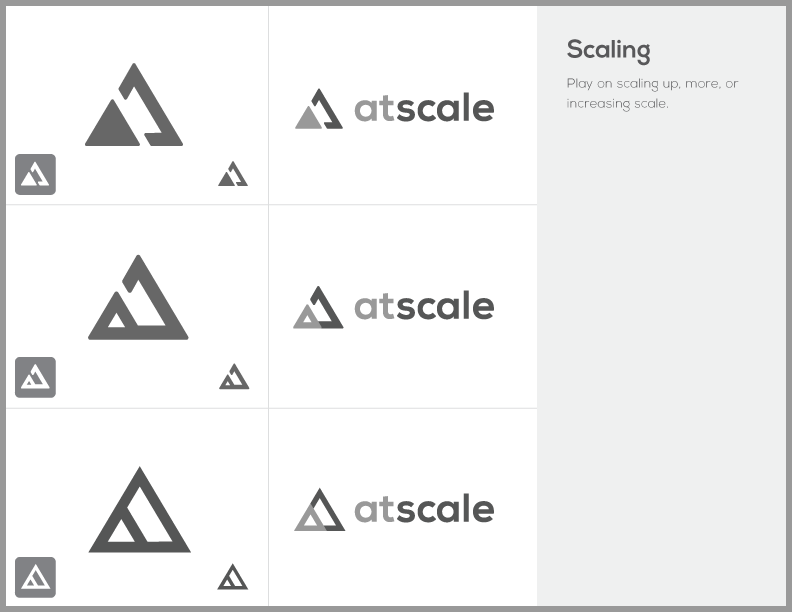Click the small dark logo in middle row
Image resolution: width=792 pixels, height=612 pixels.
(234, 376)
